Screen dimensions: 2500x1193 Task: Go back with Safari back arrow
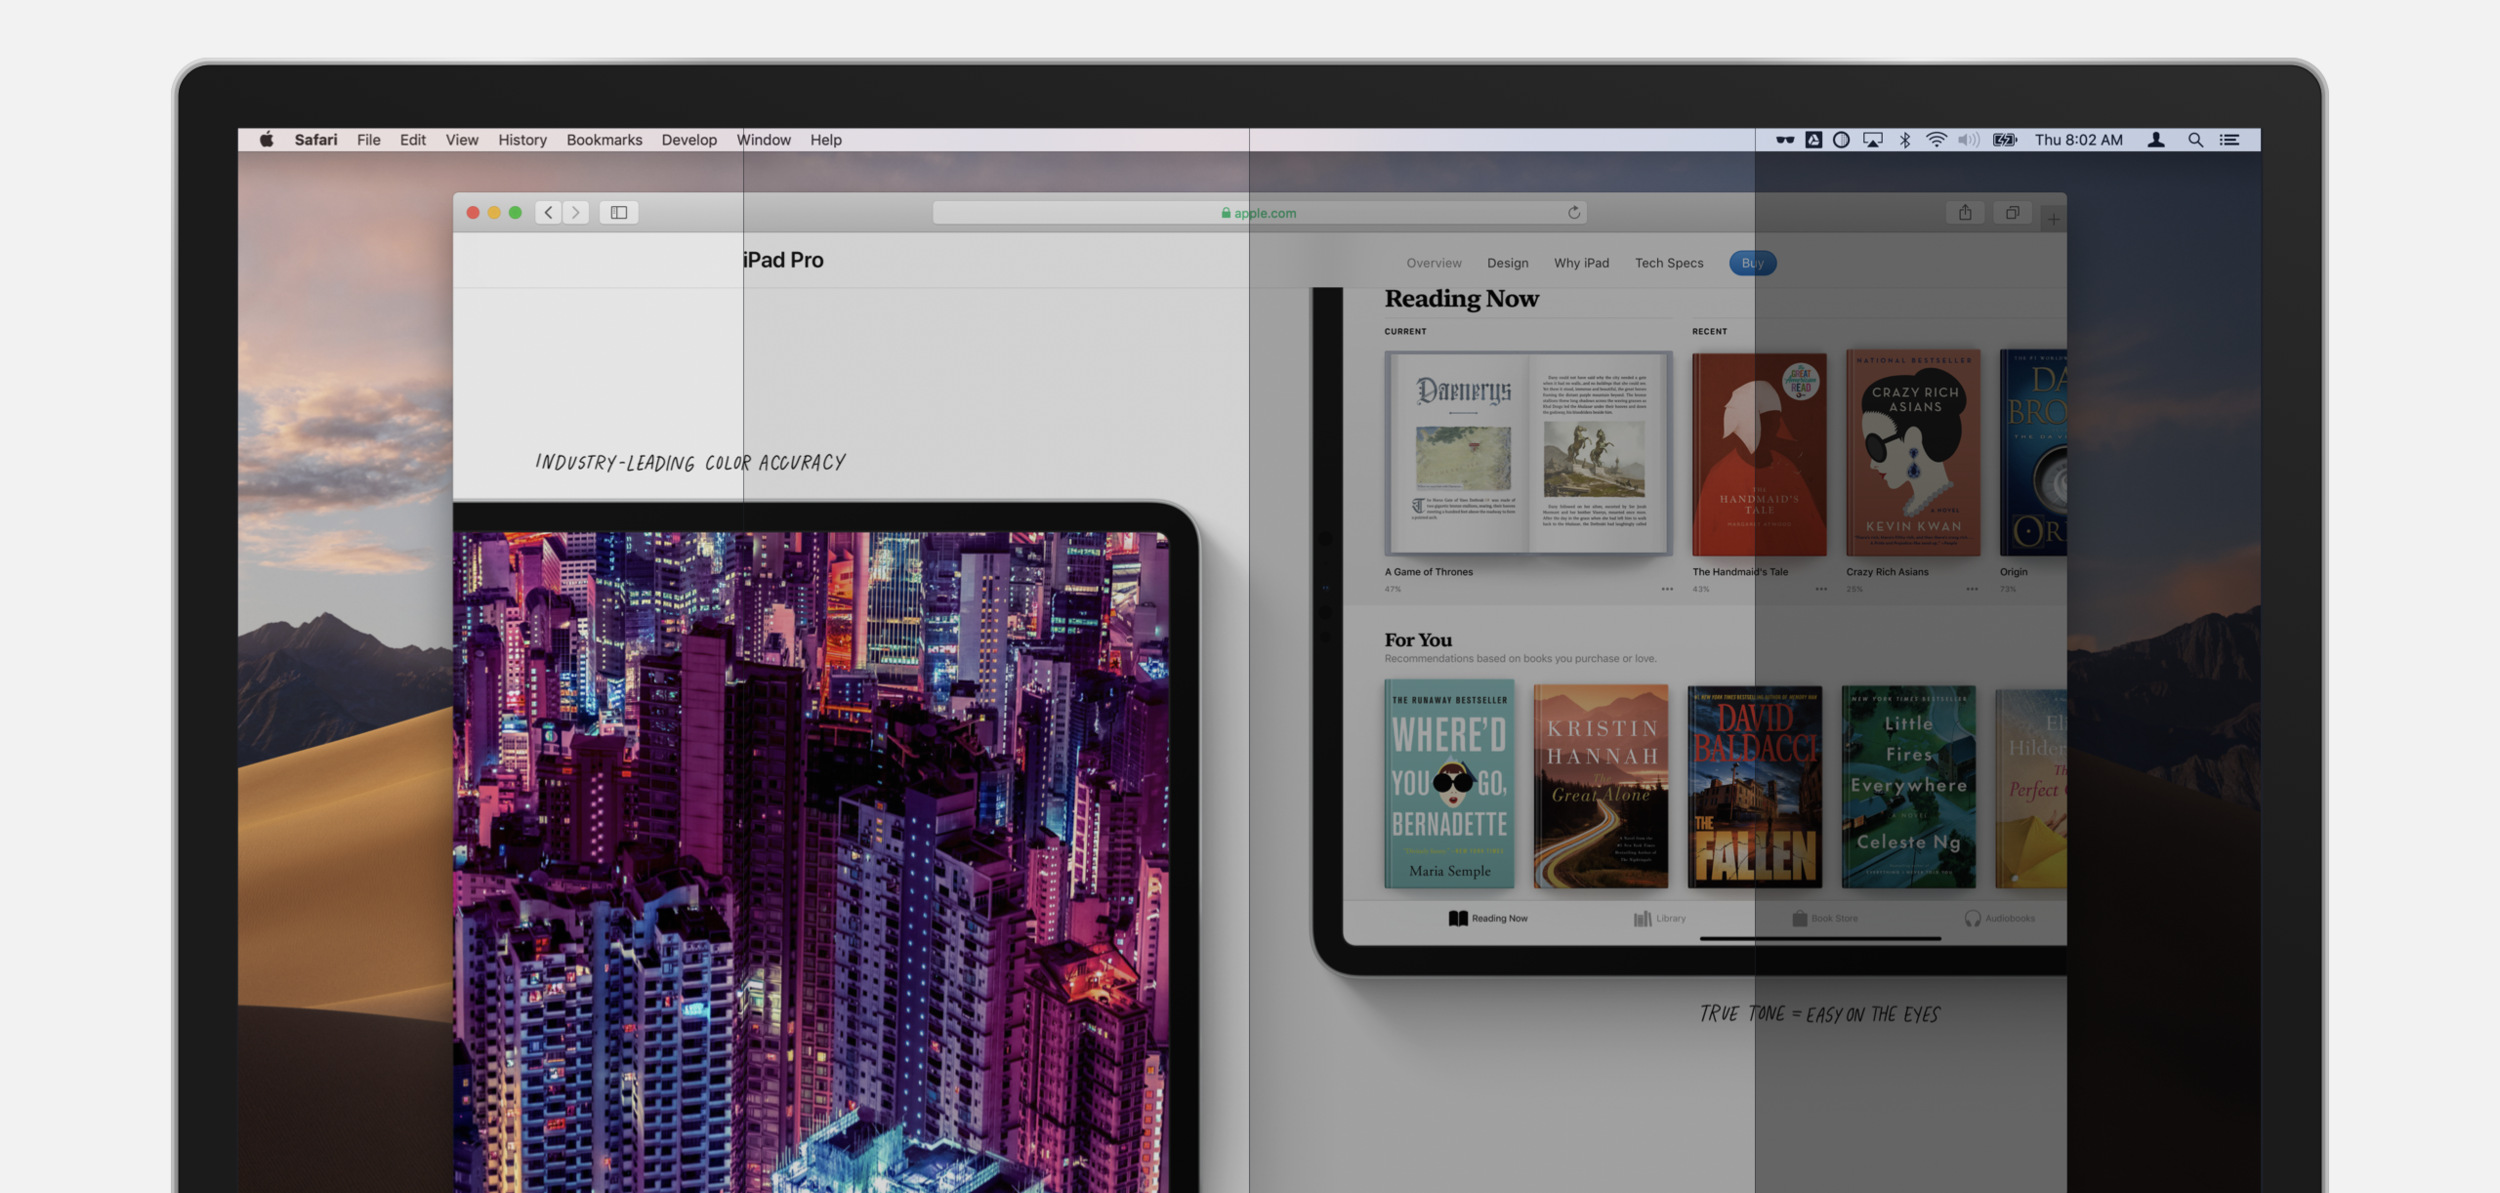(548, 212)
